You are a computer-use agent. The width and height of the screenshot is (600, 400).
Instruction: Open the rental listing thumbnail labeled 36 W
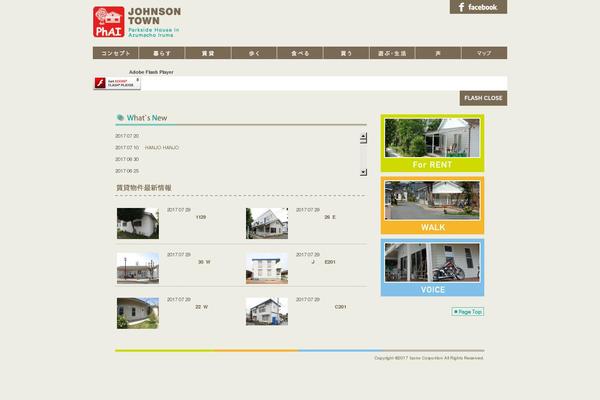pos(138,268)
